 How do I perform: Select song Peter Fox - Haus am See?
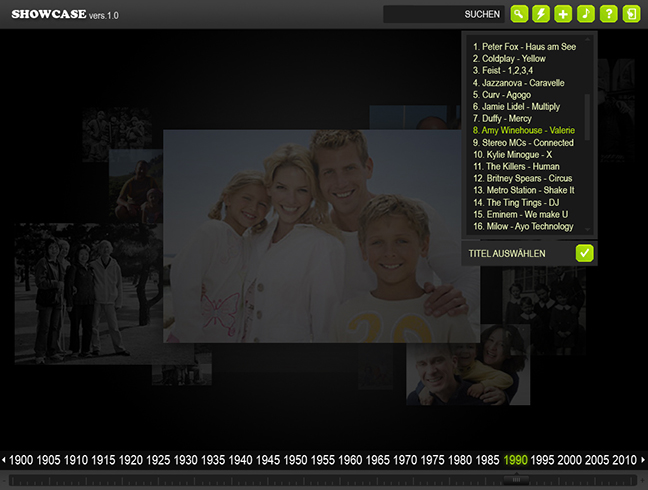coord(522,47)
